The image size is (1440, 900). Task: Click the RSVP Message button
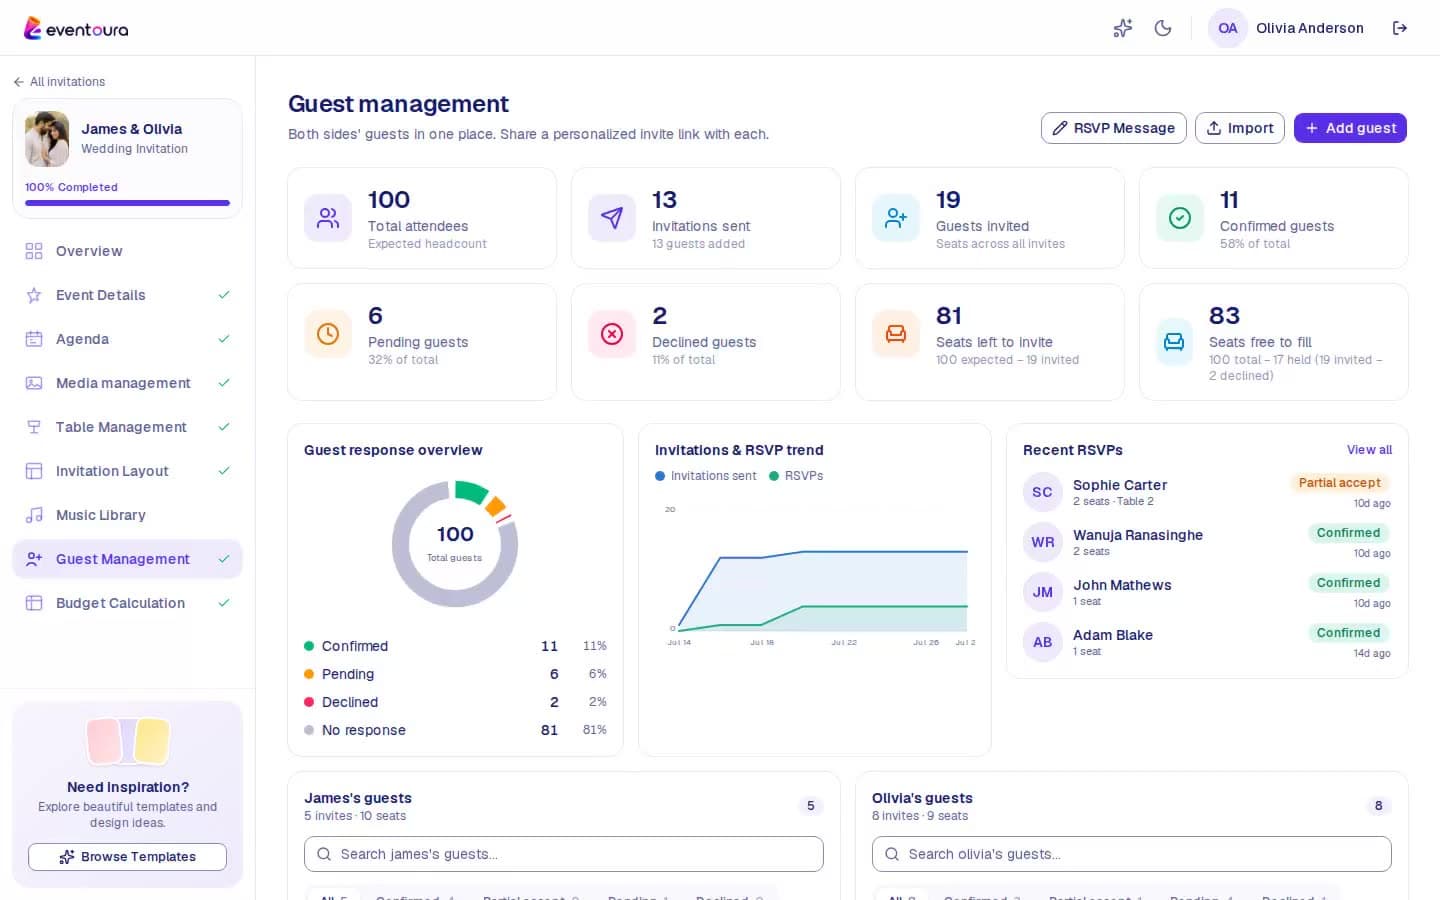pyautogui.click(x=1114, y=128)
